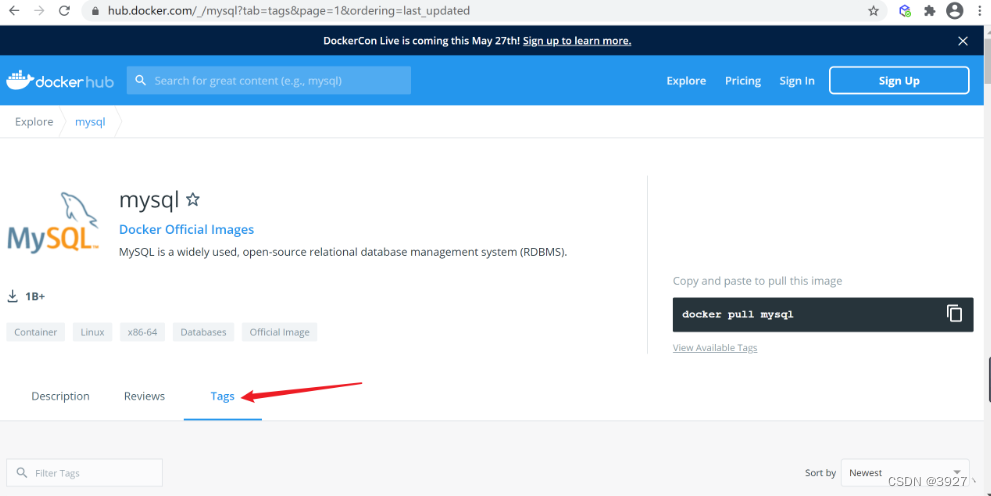
Task: Select the Tags tab
Action: pyautogui.click(x=222, y=396)
